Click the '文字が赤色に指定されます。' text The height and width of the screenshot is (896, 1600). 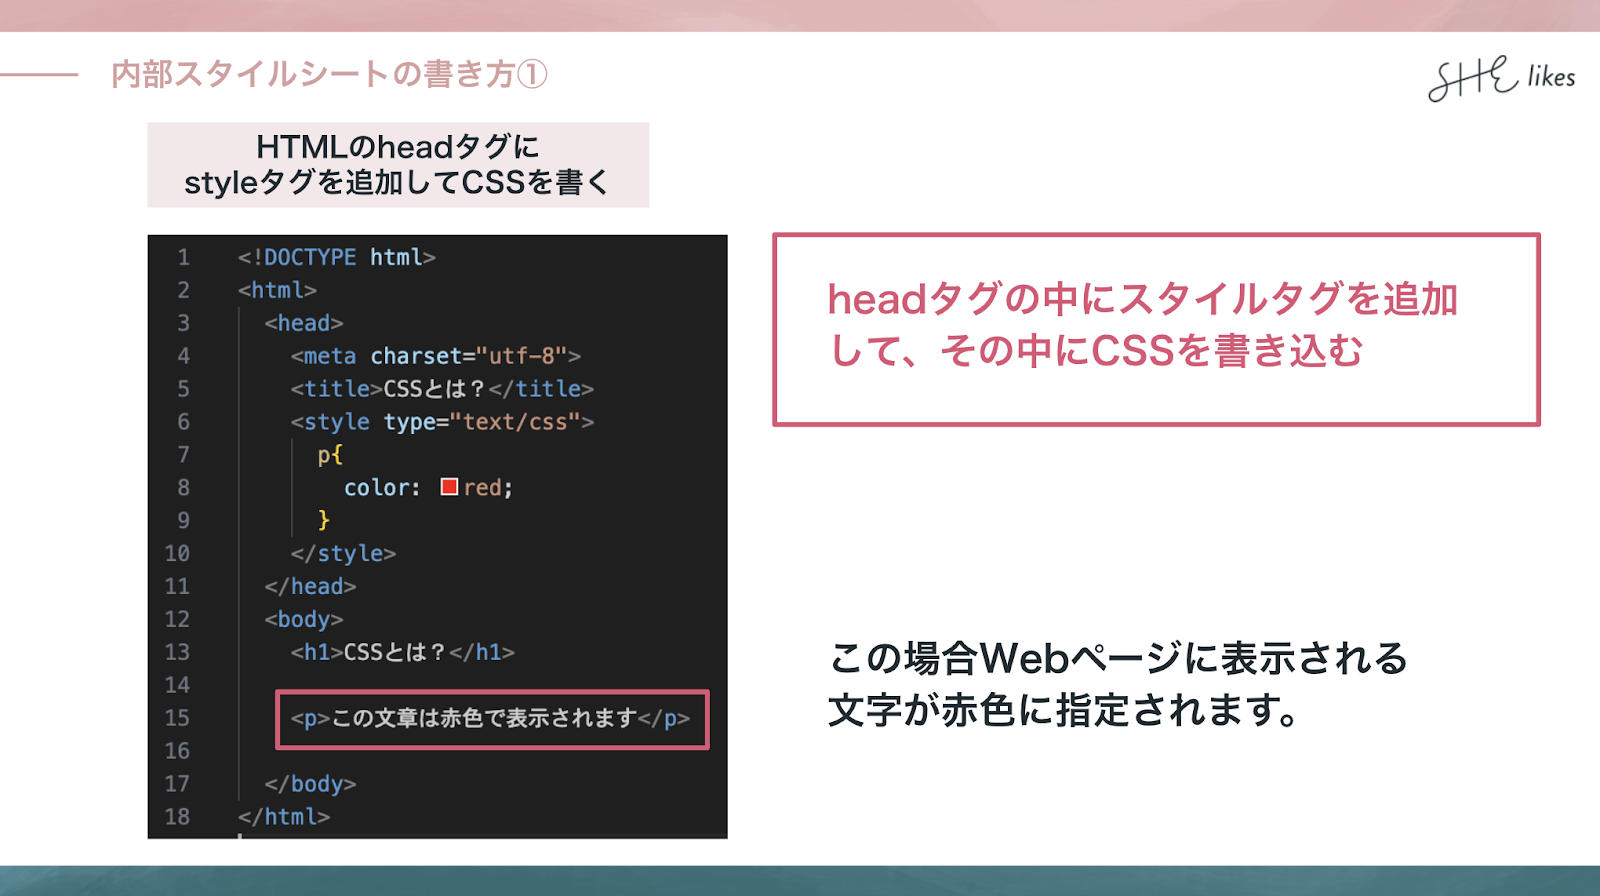click(1065, 710)
